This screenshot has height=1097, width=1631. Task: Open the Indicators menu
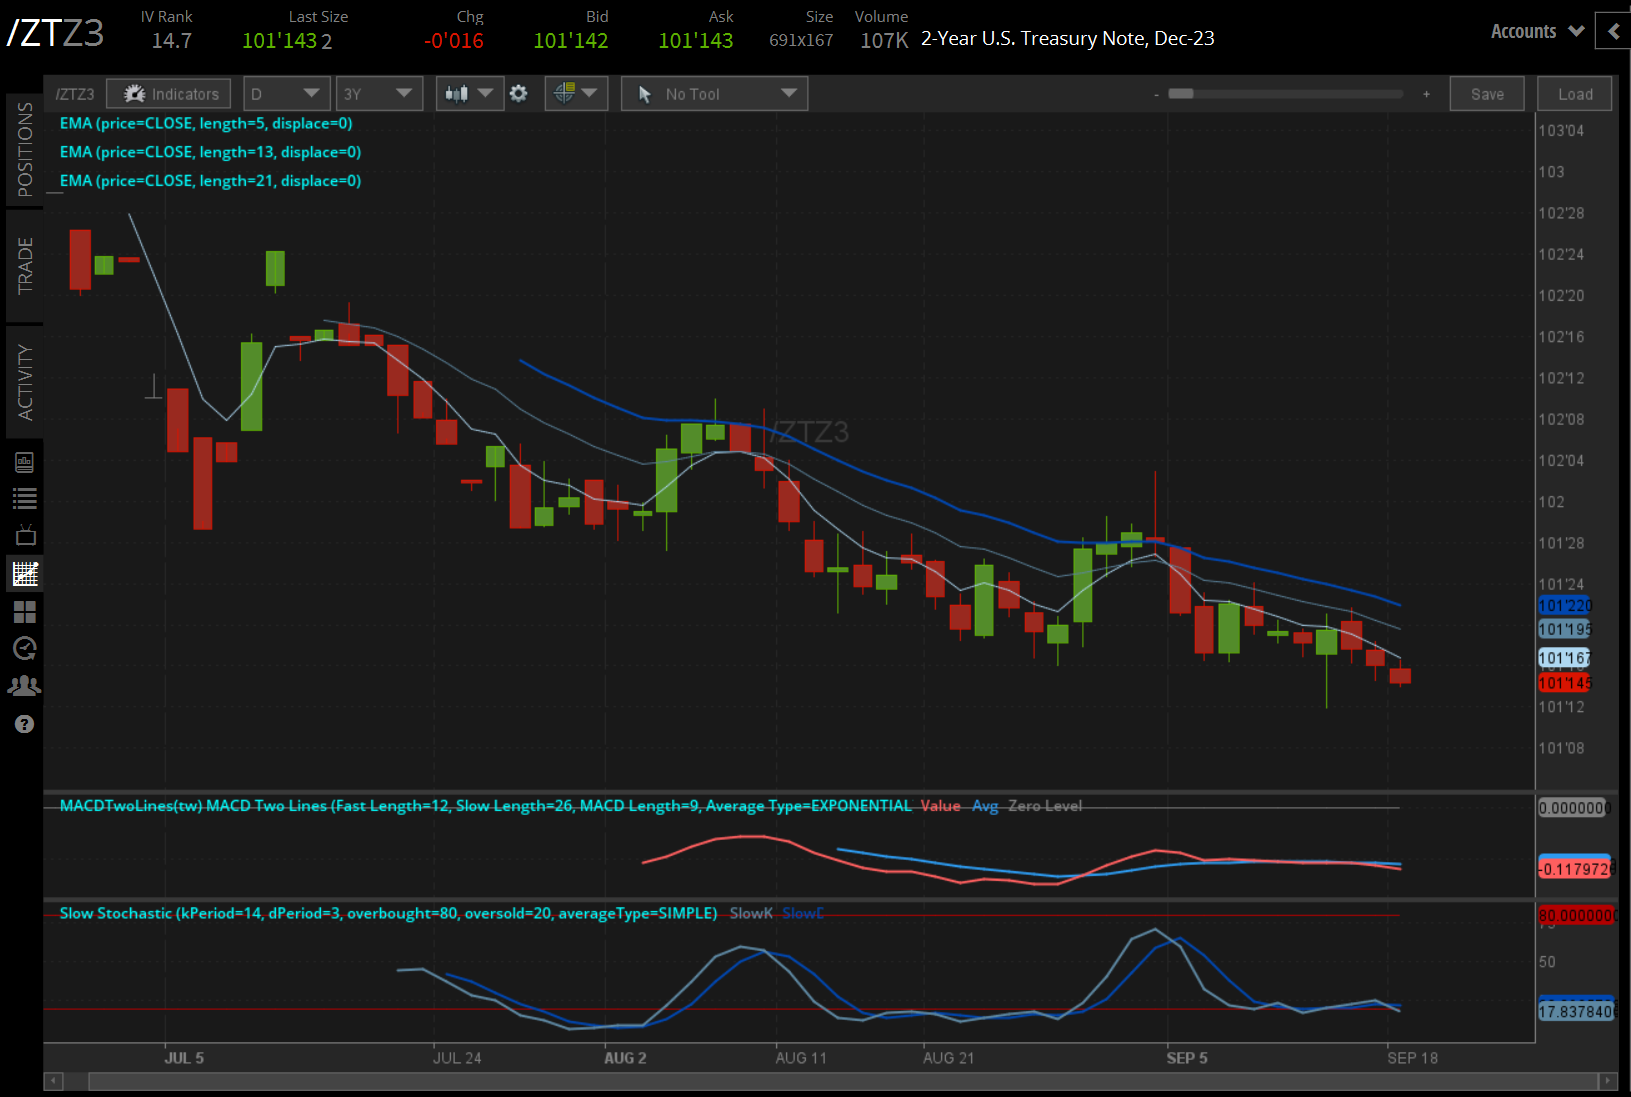click(169, 94)
